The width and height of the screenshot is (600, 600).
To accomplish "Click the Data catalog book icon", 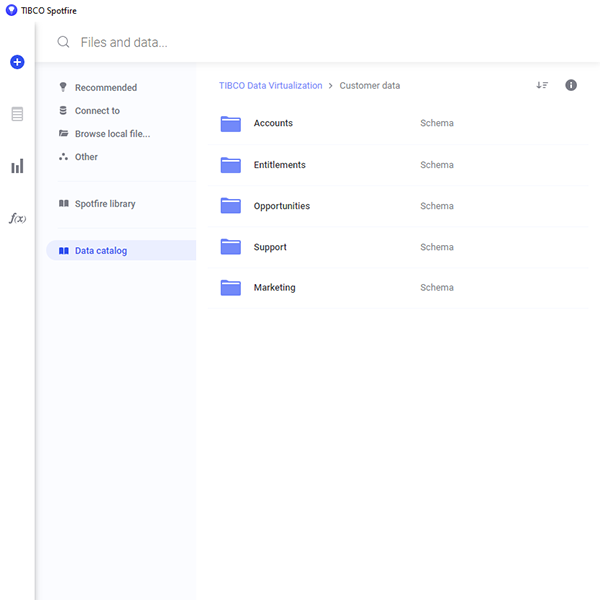I will tap(64, 251).
